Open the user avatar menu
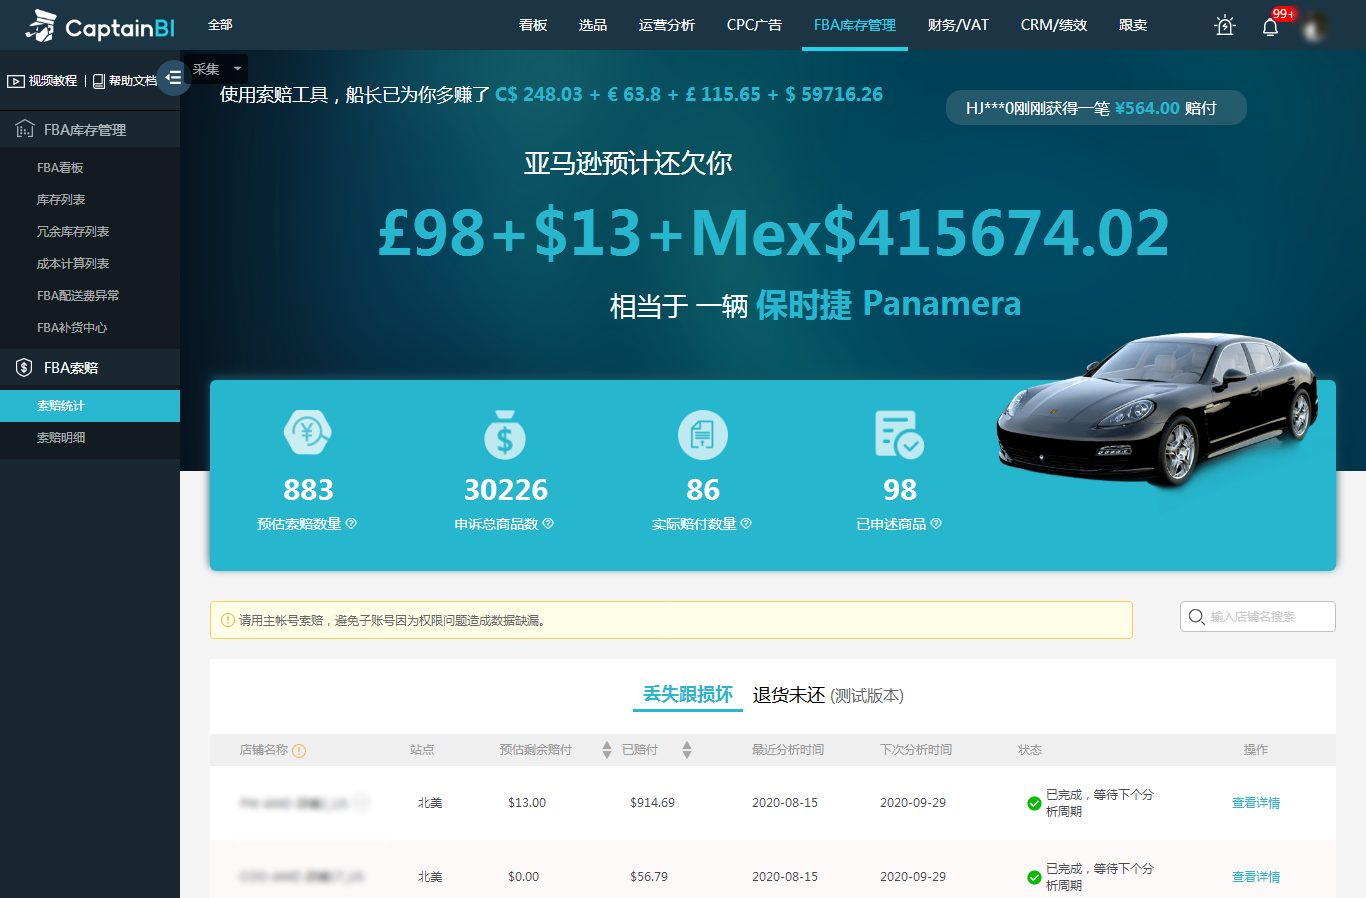This screenshot has width=1366, height=898. [x=1315, y=26]
